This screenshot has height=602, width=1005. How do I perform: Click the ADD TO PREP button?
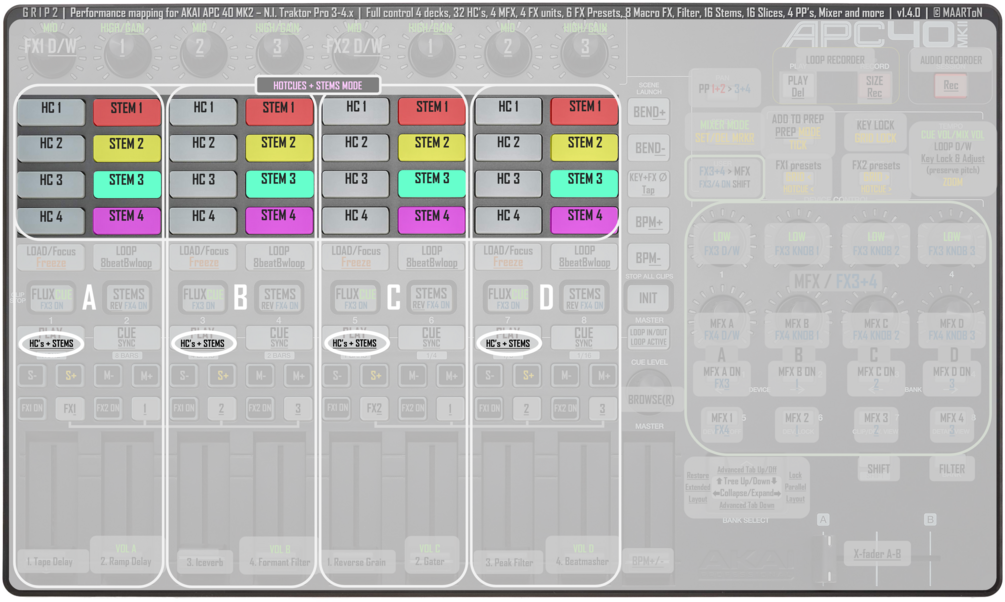tap(798, 131)
